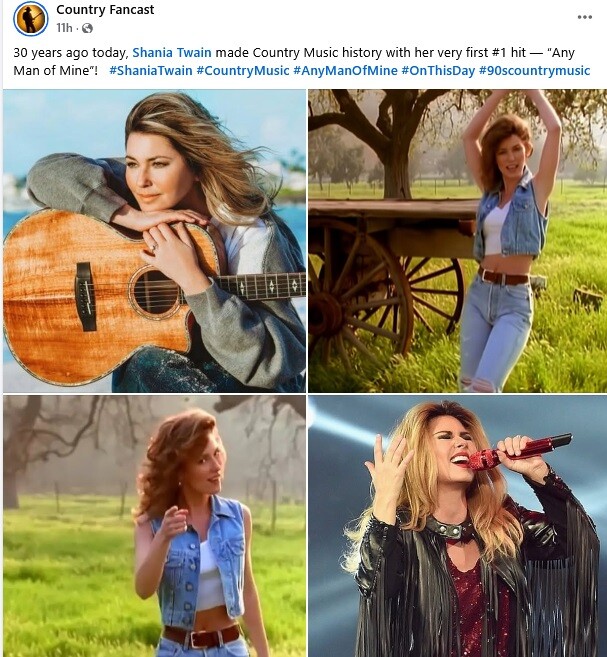607x657 pixels.
Task: Open the photo of woman with acoustic guitar
Action: [154, 241]
